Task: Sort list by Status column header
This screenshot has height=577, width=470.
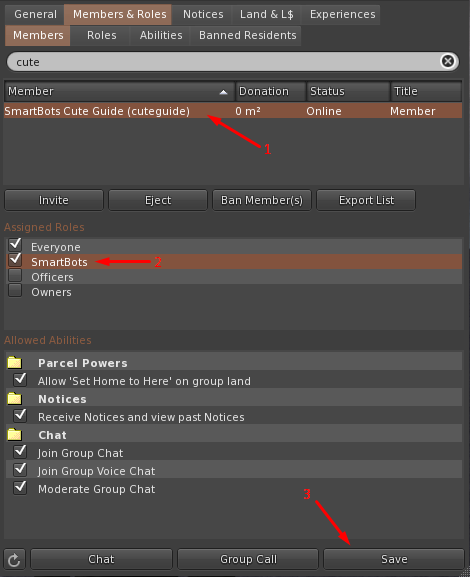Action: [348, 91]
